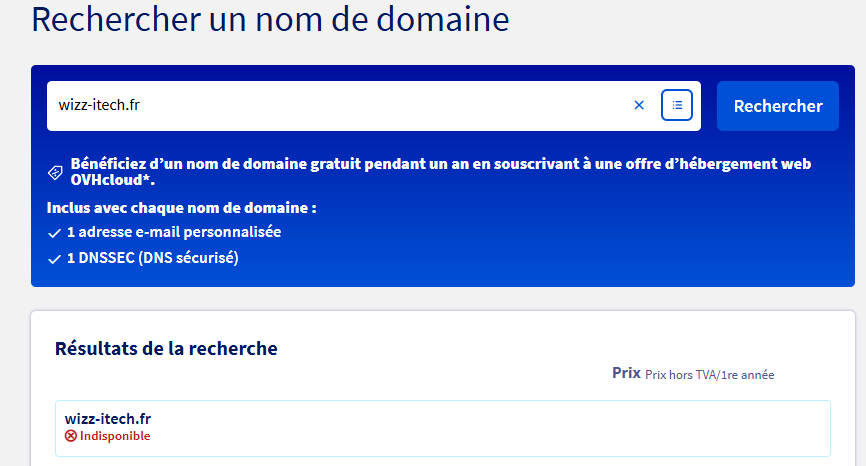This screenshot has height=466, width=866.
Task: Click the red Indisponible status text
Action: tap(115, 436)
